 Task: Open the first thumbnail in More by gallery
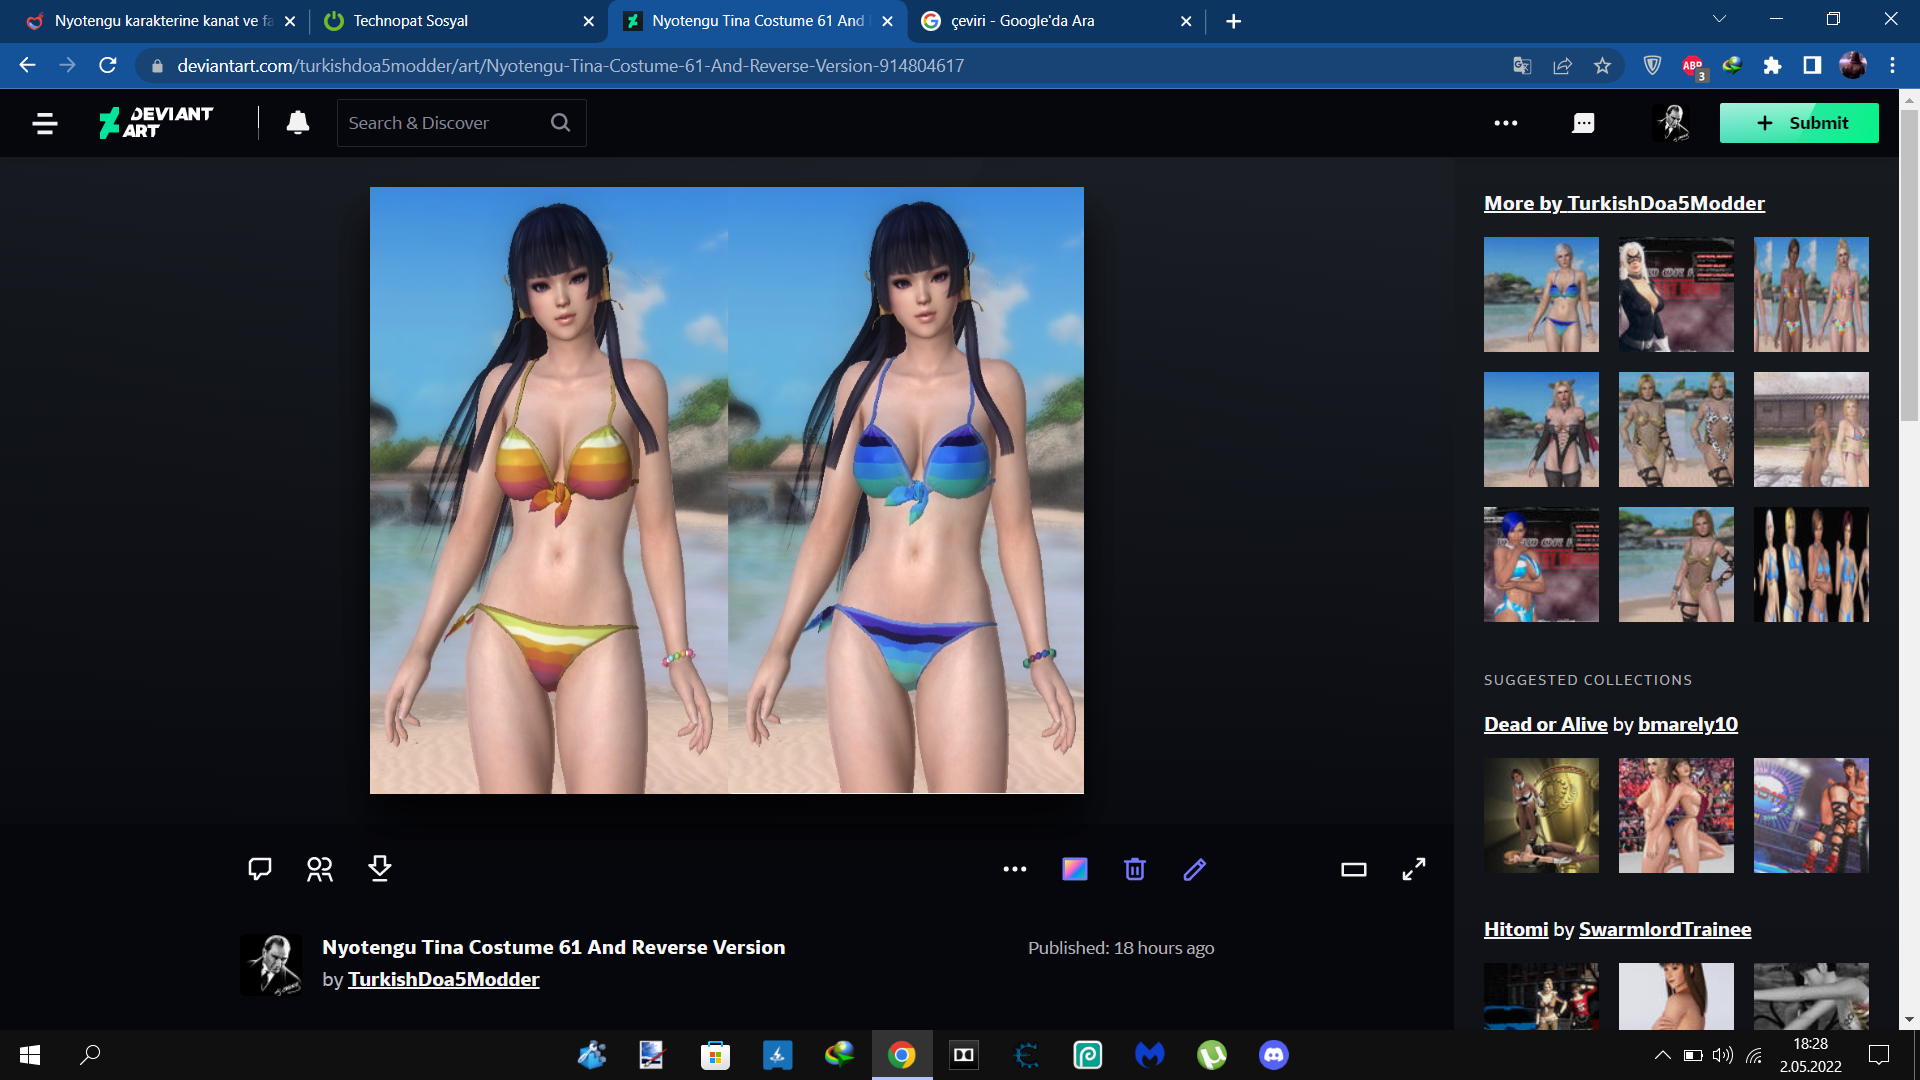pos(1541,294)
